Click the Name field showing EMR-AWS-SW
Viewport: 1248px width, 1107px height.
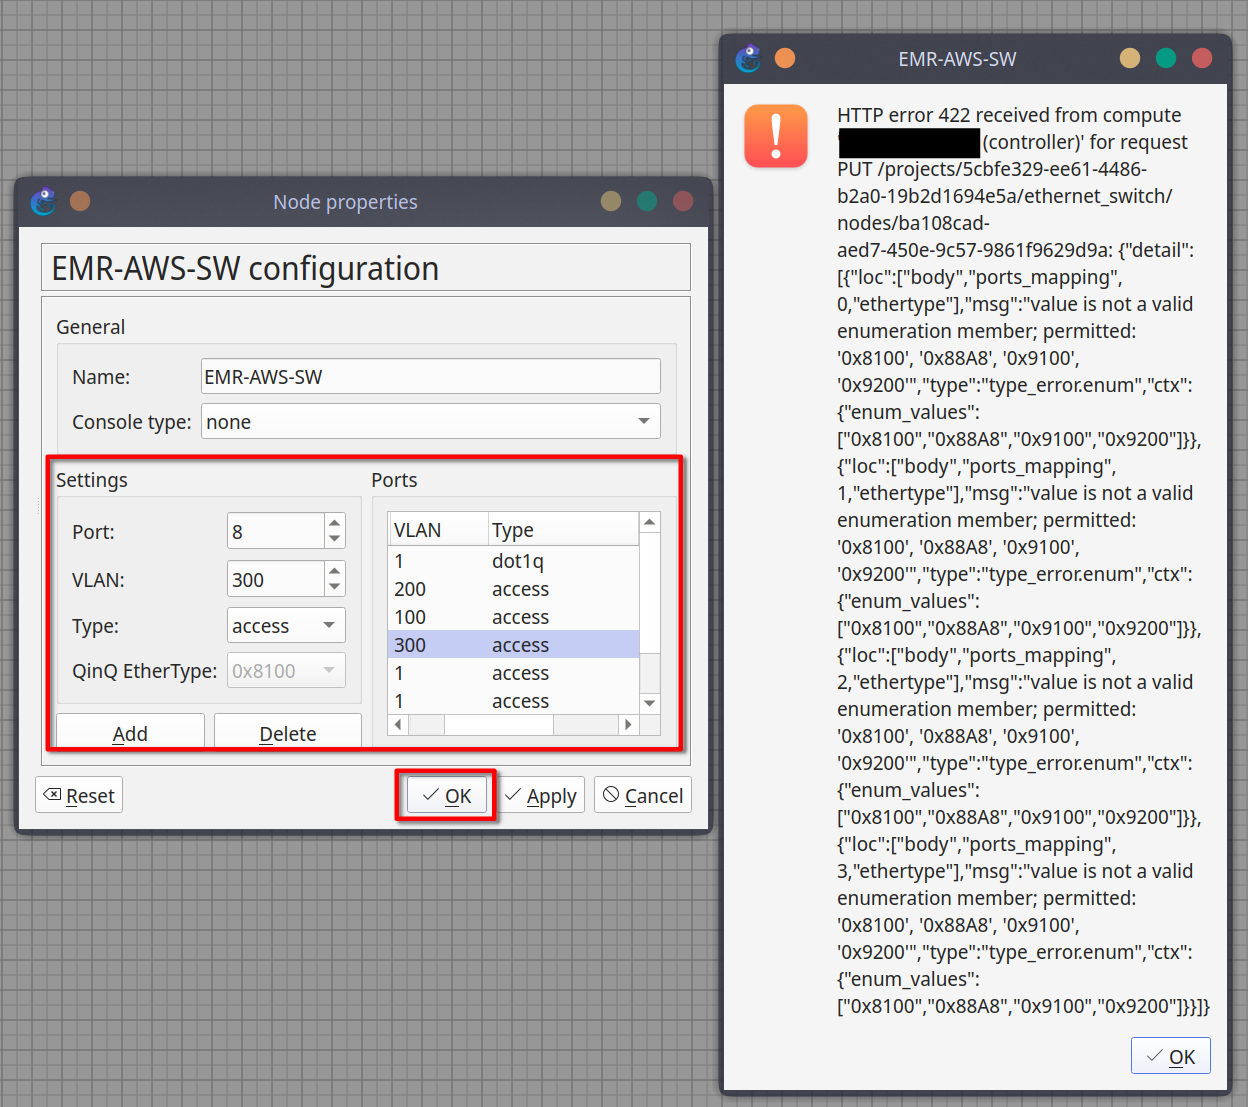[430, 376]
